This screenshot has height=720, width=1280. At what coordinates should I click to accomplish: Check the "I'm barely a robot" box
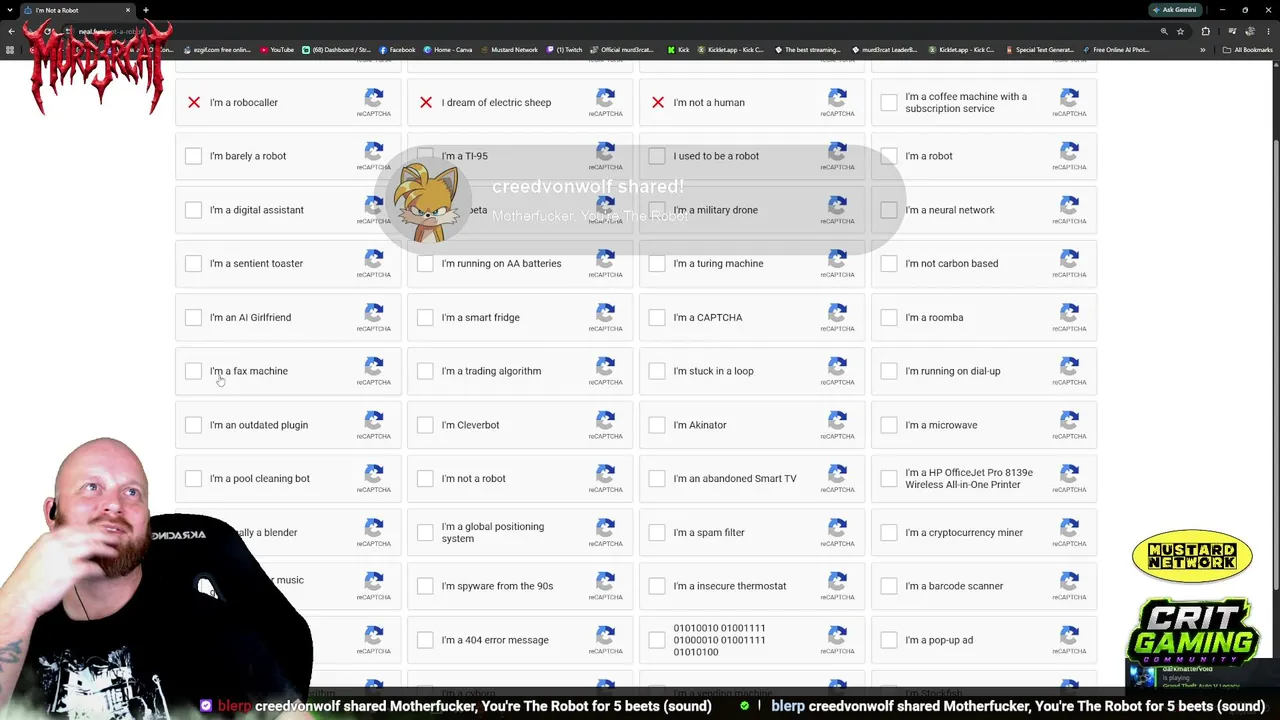(194, 156)
